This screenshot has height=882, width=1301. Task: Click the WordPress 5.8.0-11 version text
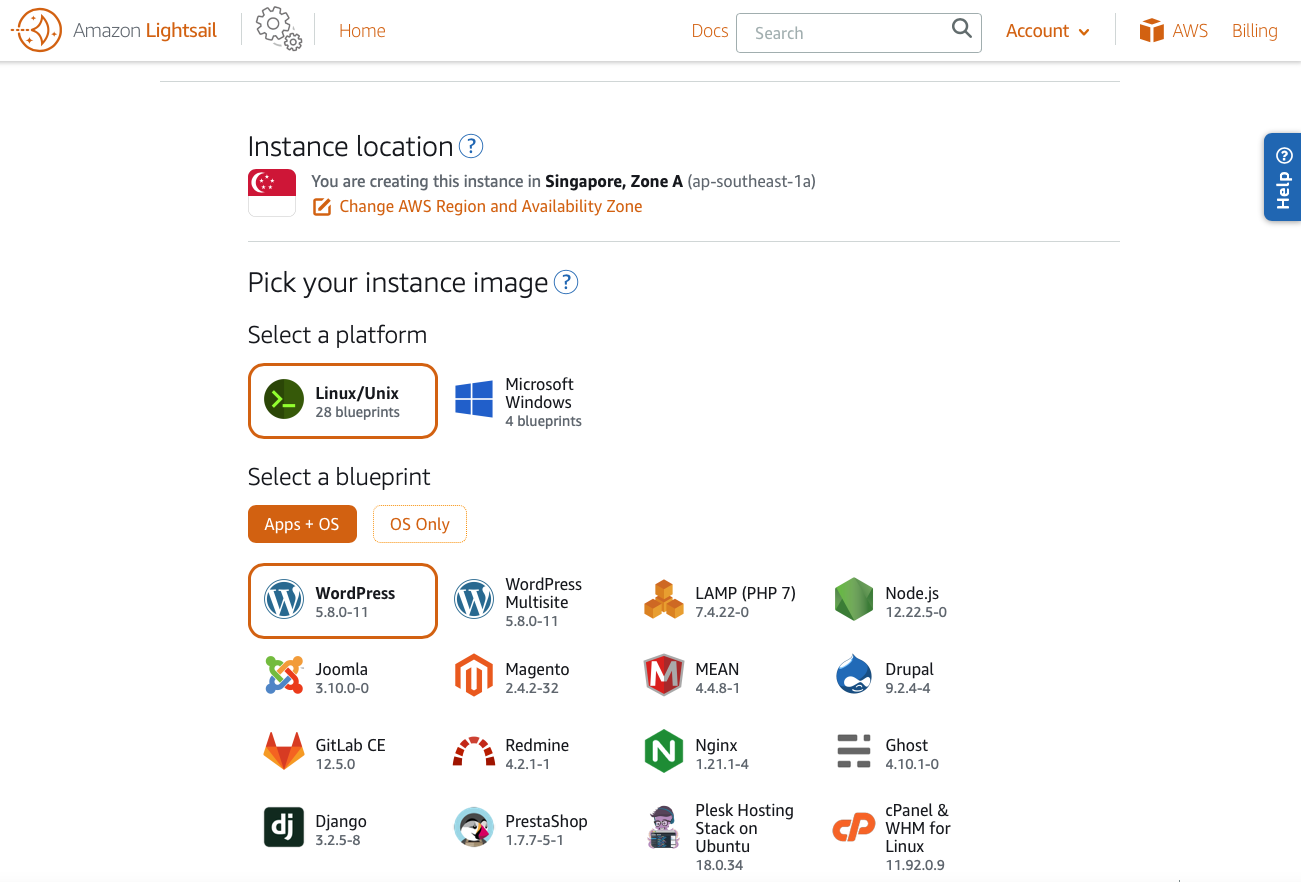[x=342, y=612]
